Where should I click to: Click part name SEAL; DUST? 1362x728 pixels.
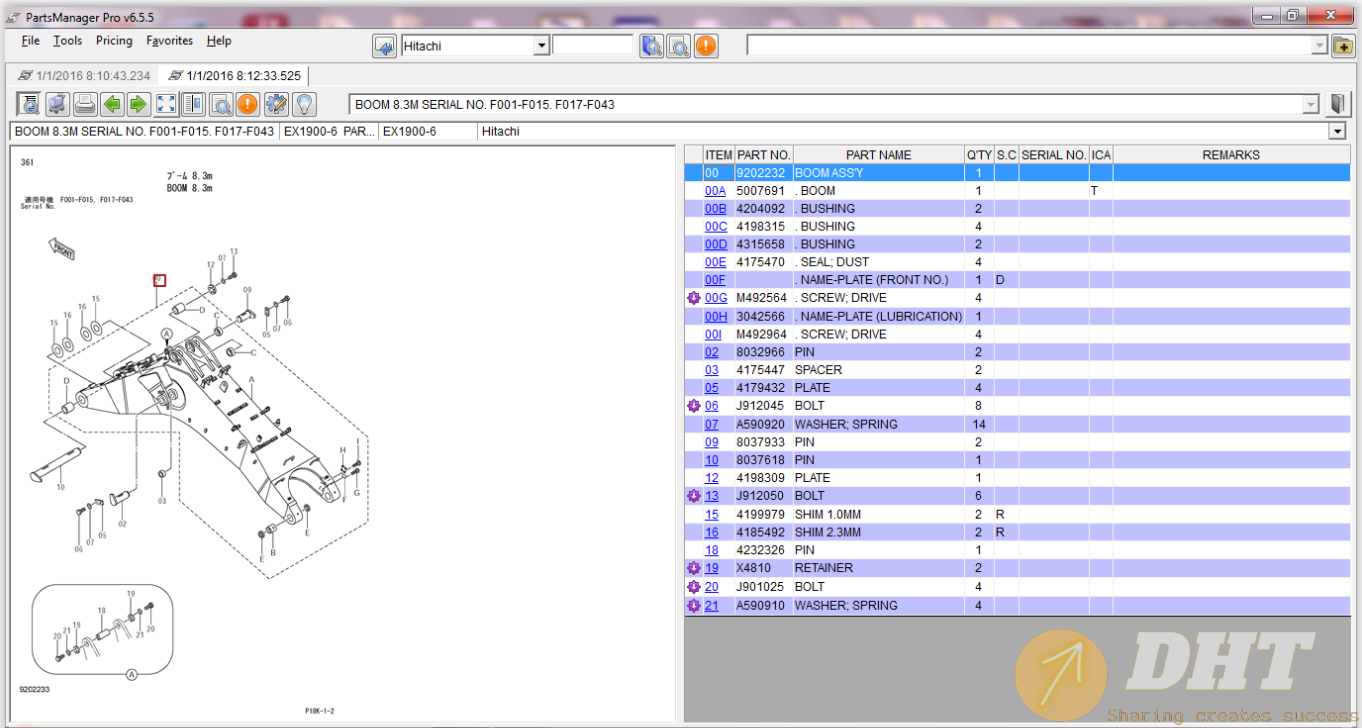coord(832,262)
